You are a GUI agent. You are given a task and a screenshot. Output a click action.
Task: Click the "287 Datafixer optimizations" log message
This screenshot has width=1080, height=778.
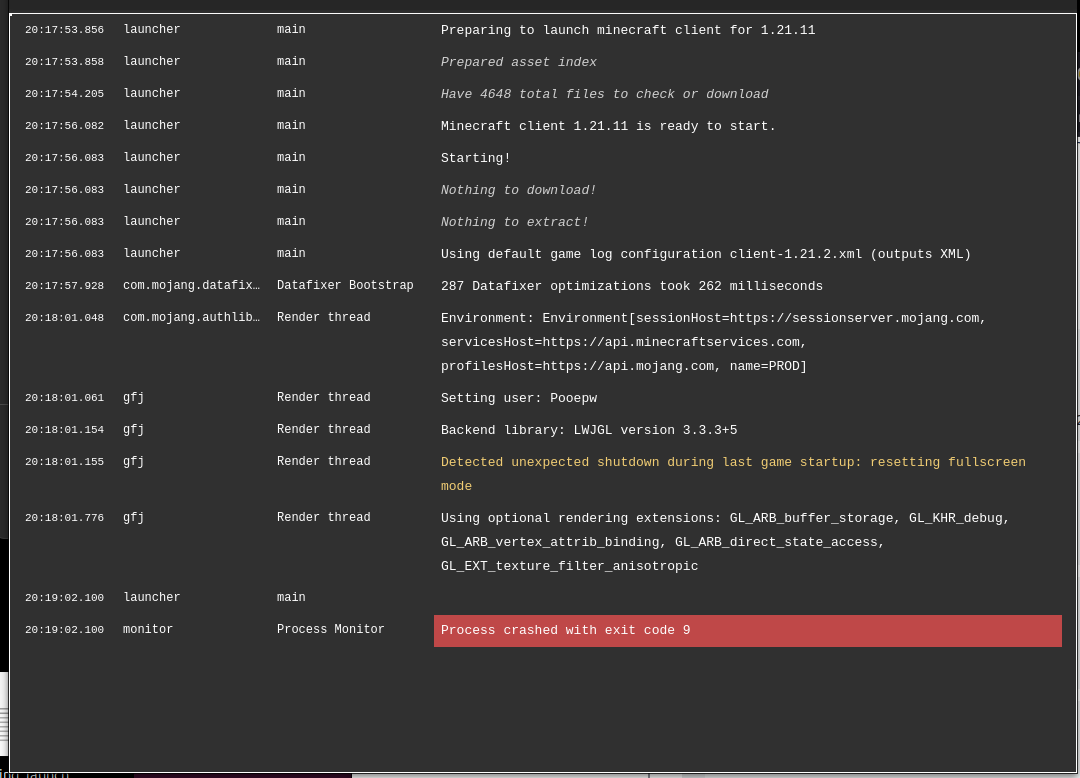pos(632,286)
